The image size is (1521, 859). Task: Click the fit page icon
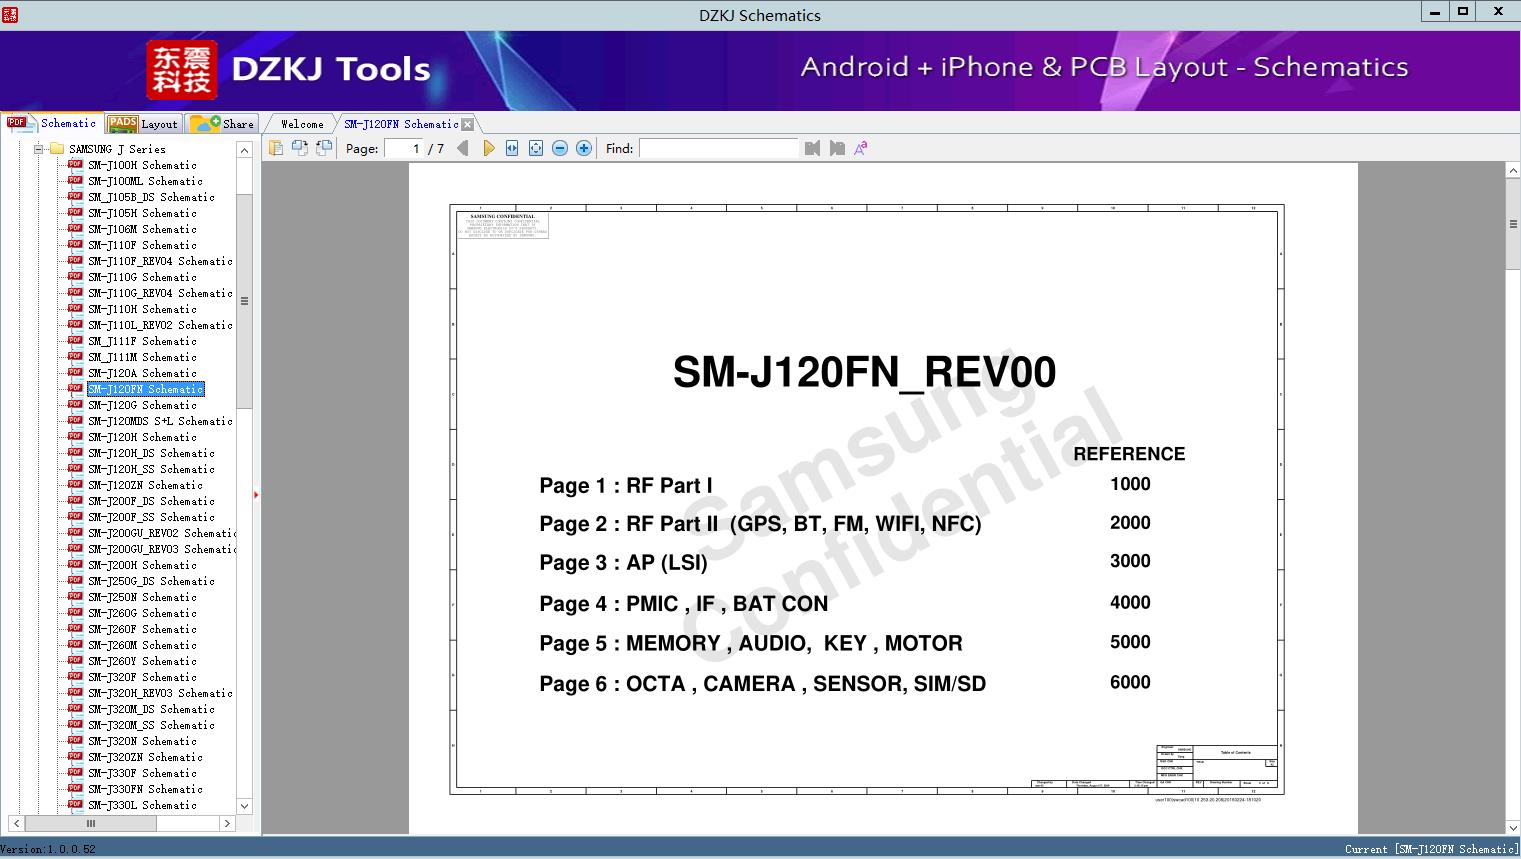tap(536, 148)
